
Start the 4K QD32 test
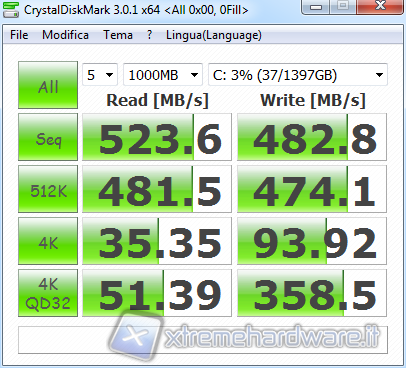[x=48, y=293]
